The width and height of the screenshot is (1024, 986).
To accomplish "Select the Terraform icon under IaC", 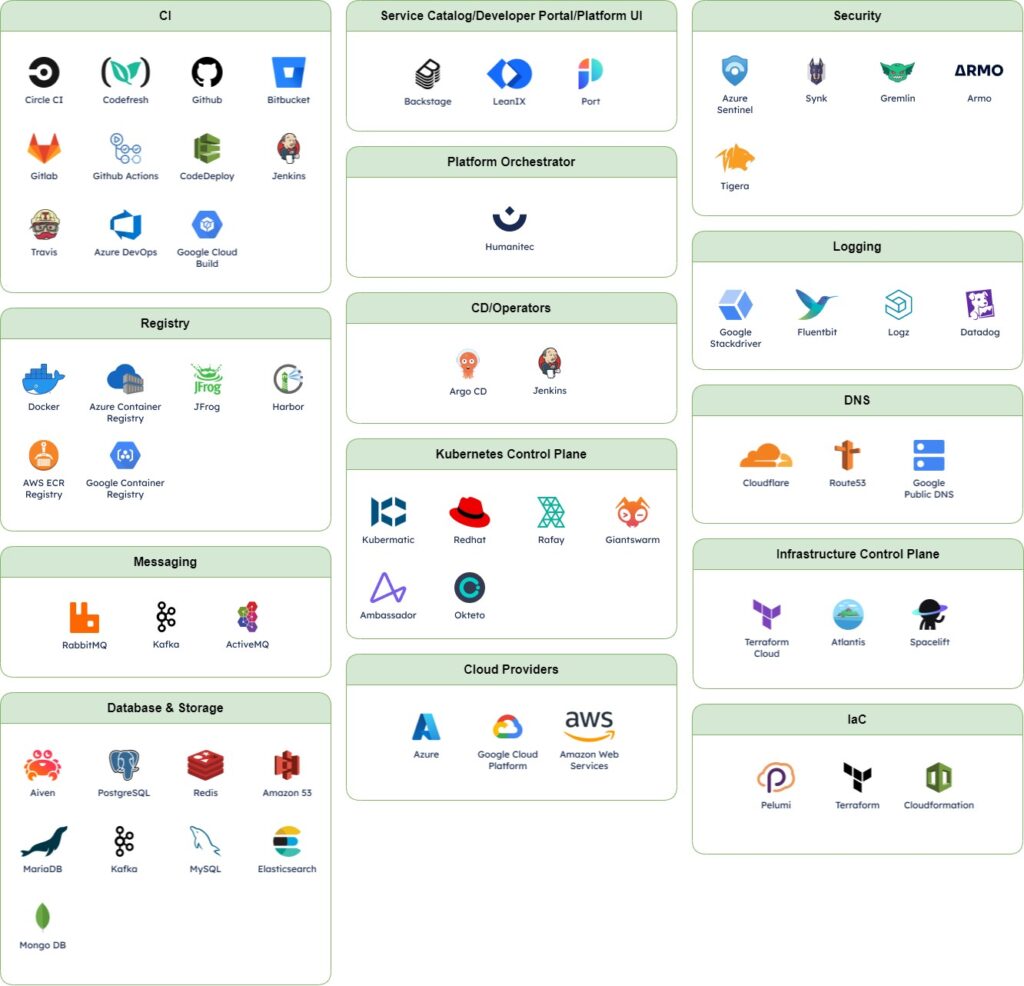I will coord(857,778).
